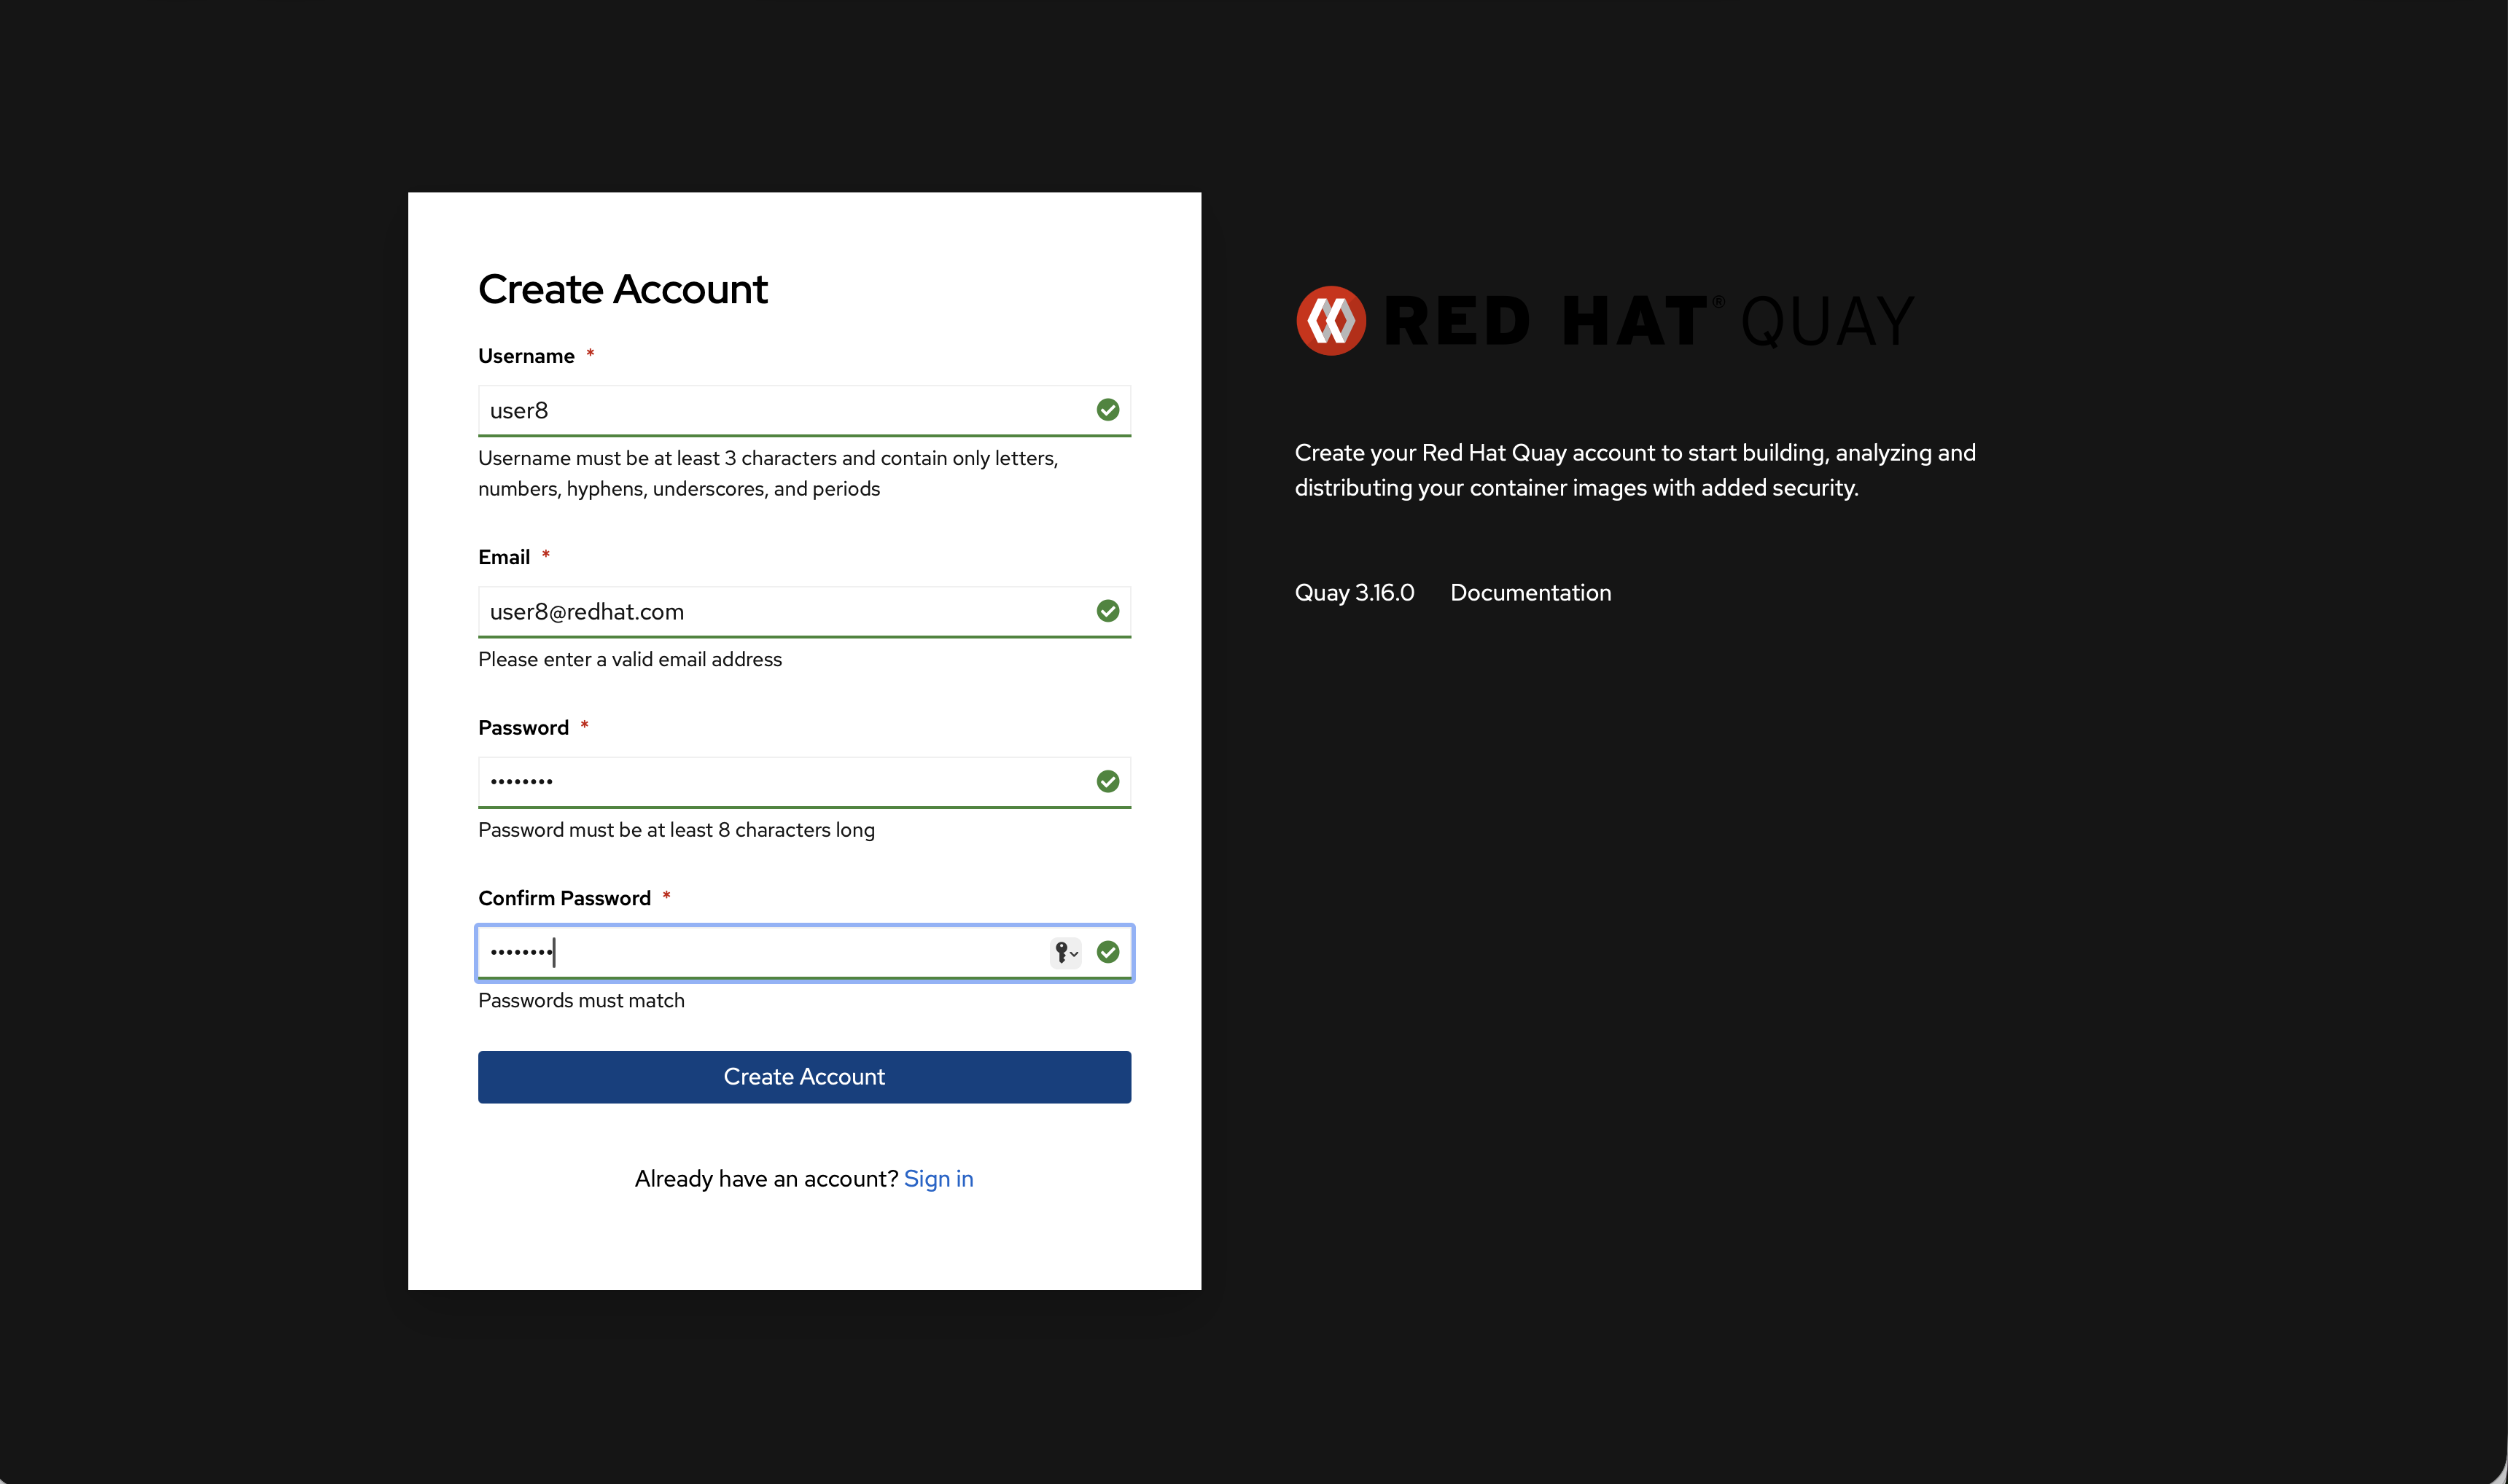Click the Create Account page heading
The width and height of the screenshot is (2508, 1484).
pyautogui.click(x=622, y=289)
